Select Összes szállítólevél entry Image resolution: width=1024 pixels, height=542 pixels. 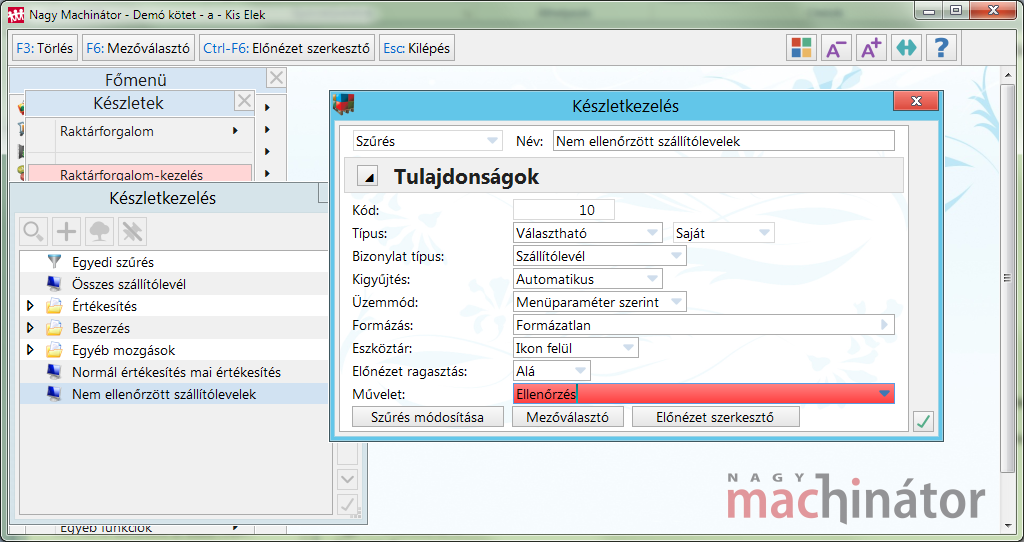tap(174, 284)
